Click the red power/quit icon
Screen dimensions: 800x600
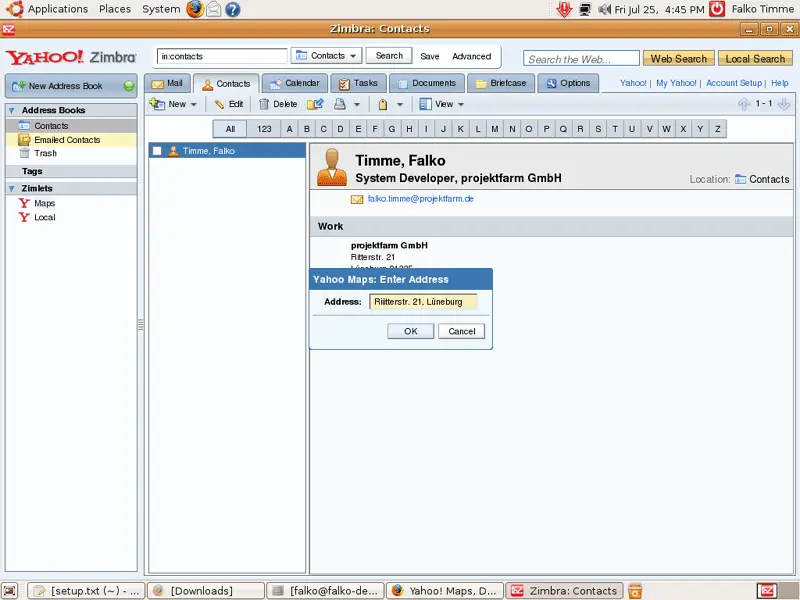coord(717,9)
